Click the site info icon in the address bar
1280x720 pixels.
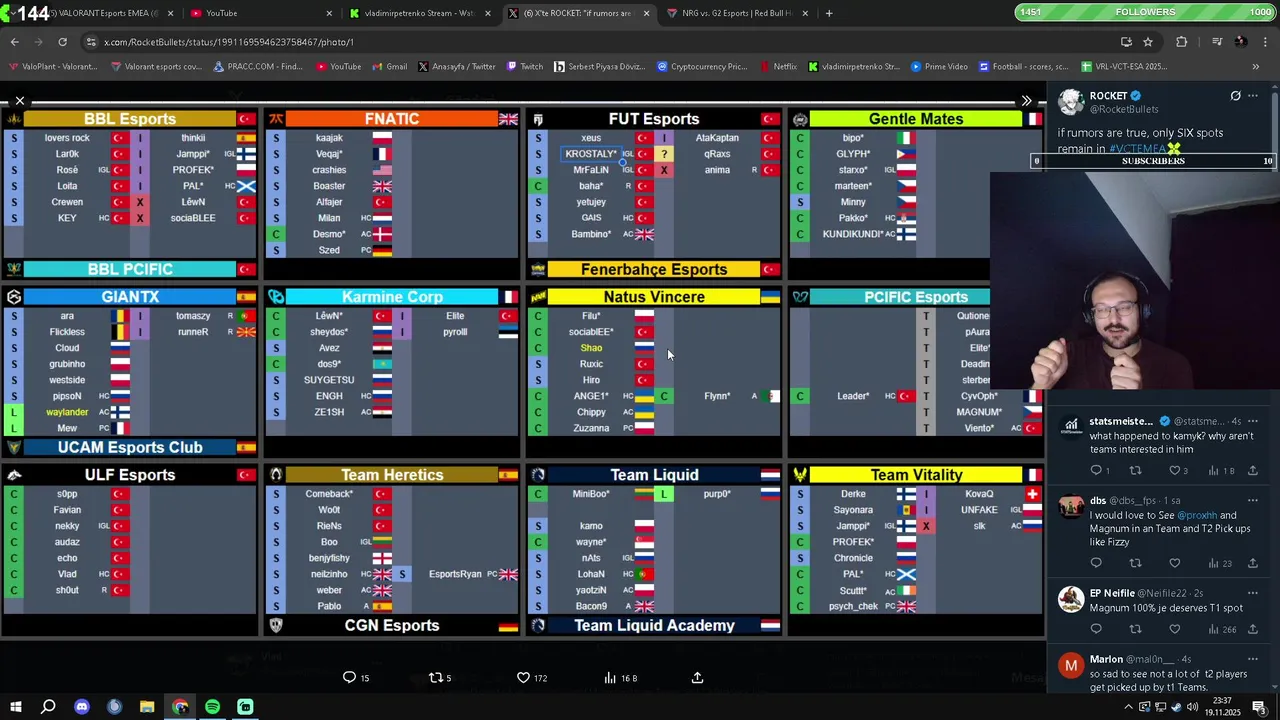[x=92, y=42]
